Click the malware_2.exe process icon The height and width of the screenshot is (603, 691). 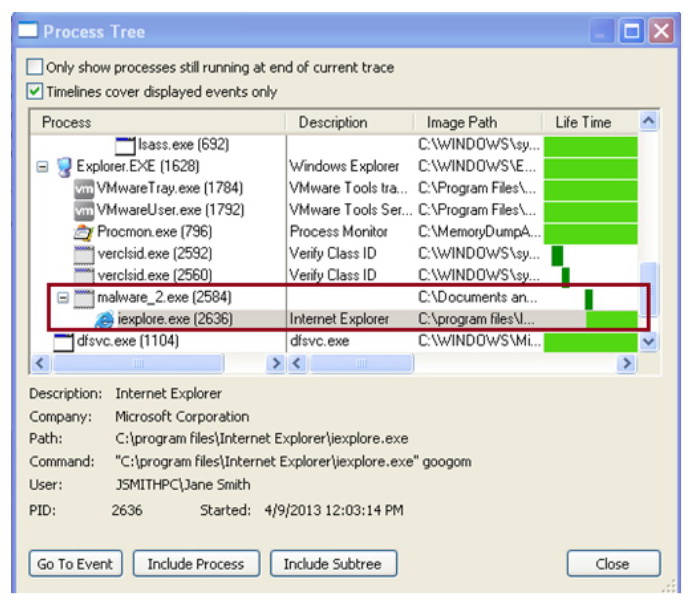point(84,298)
